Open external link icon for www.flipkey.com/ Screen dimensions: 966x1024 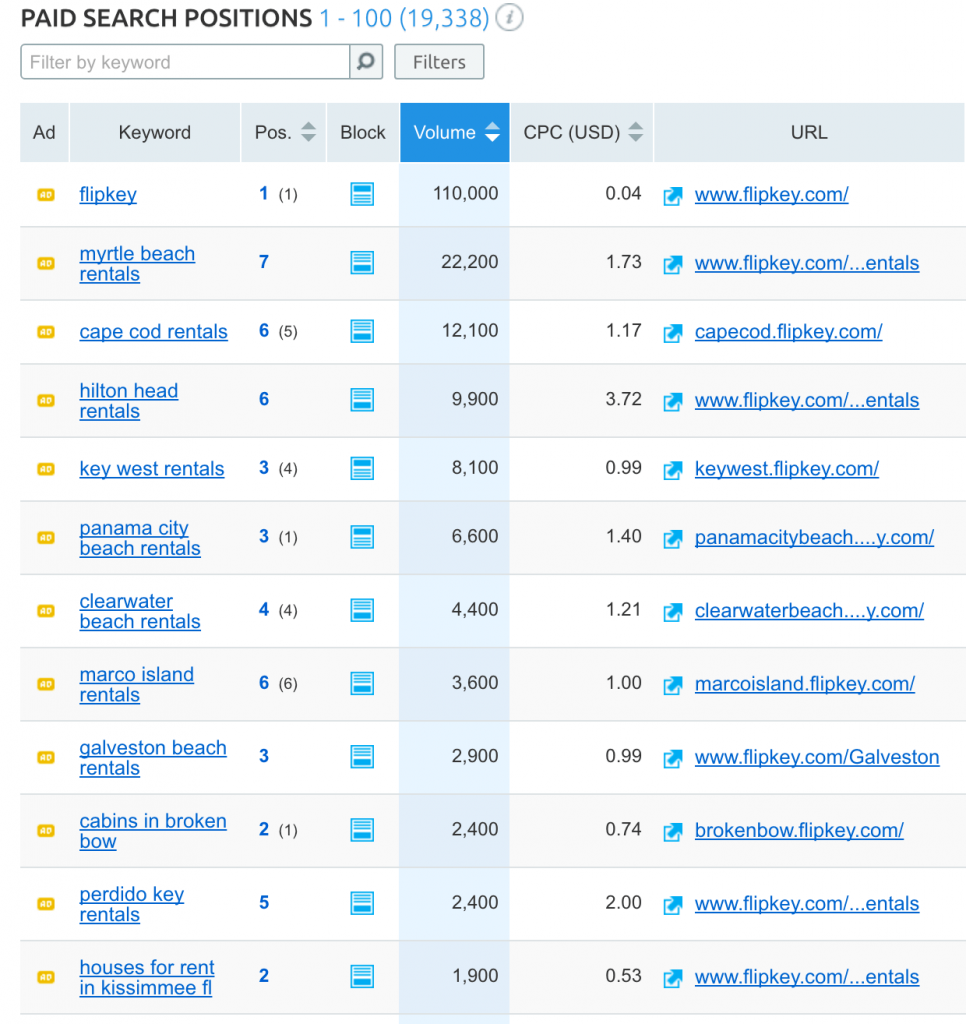tap(673, 196)
